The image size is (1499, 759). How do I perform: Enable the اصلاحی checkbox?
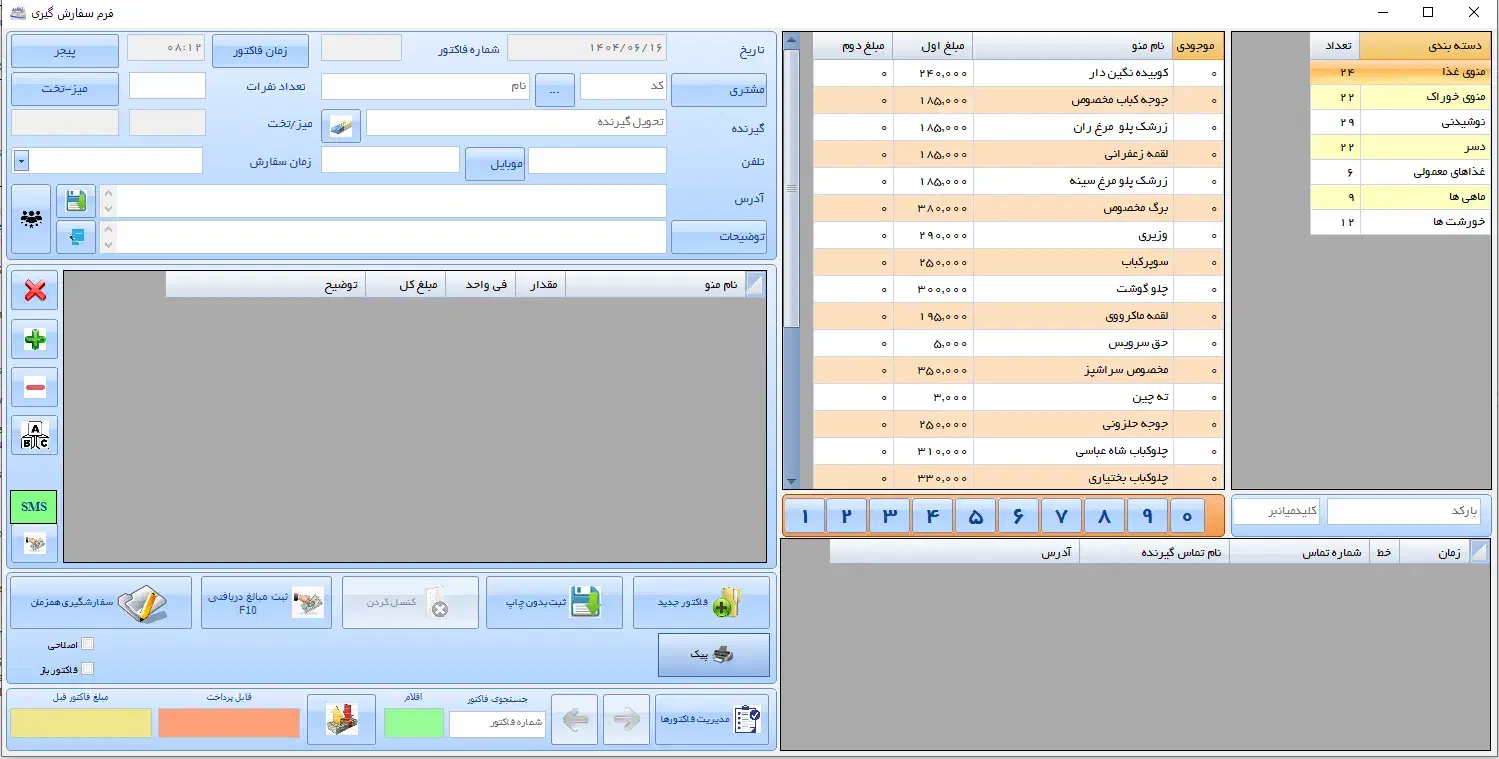[x=88, y=644]
